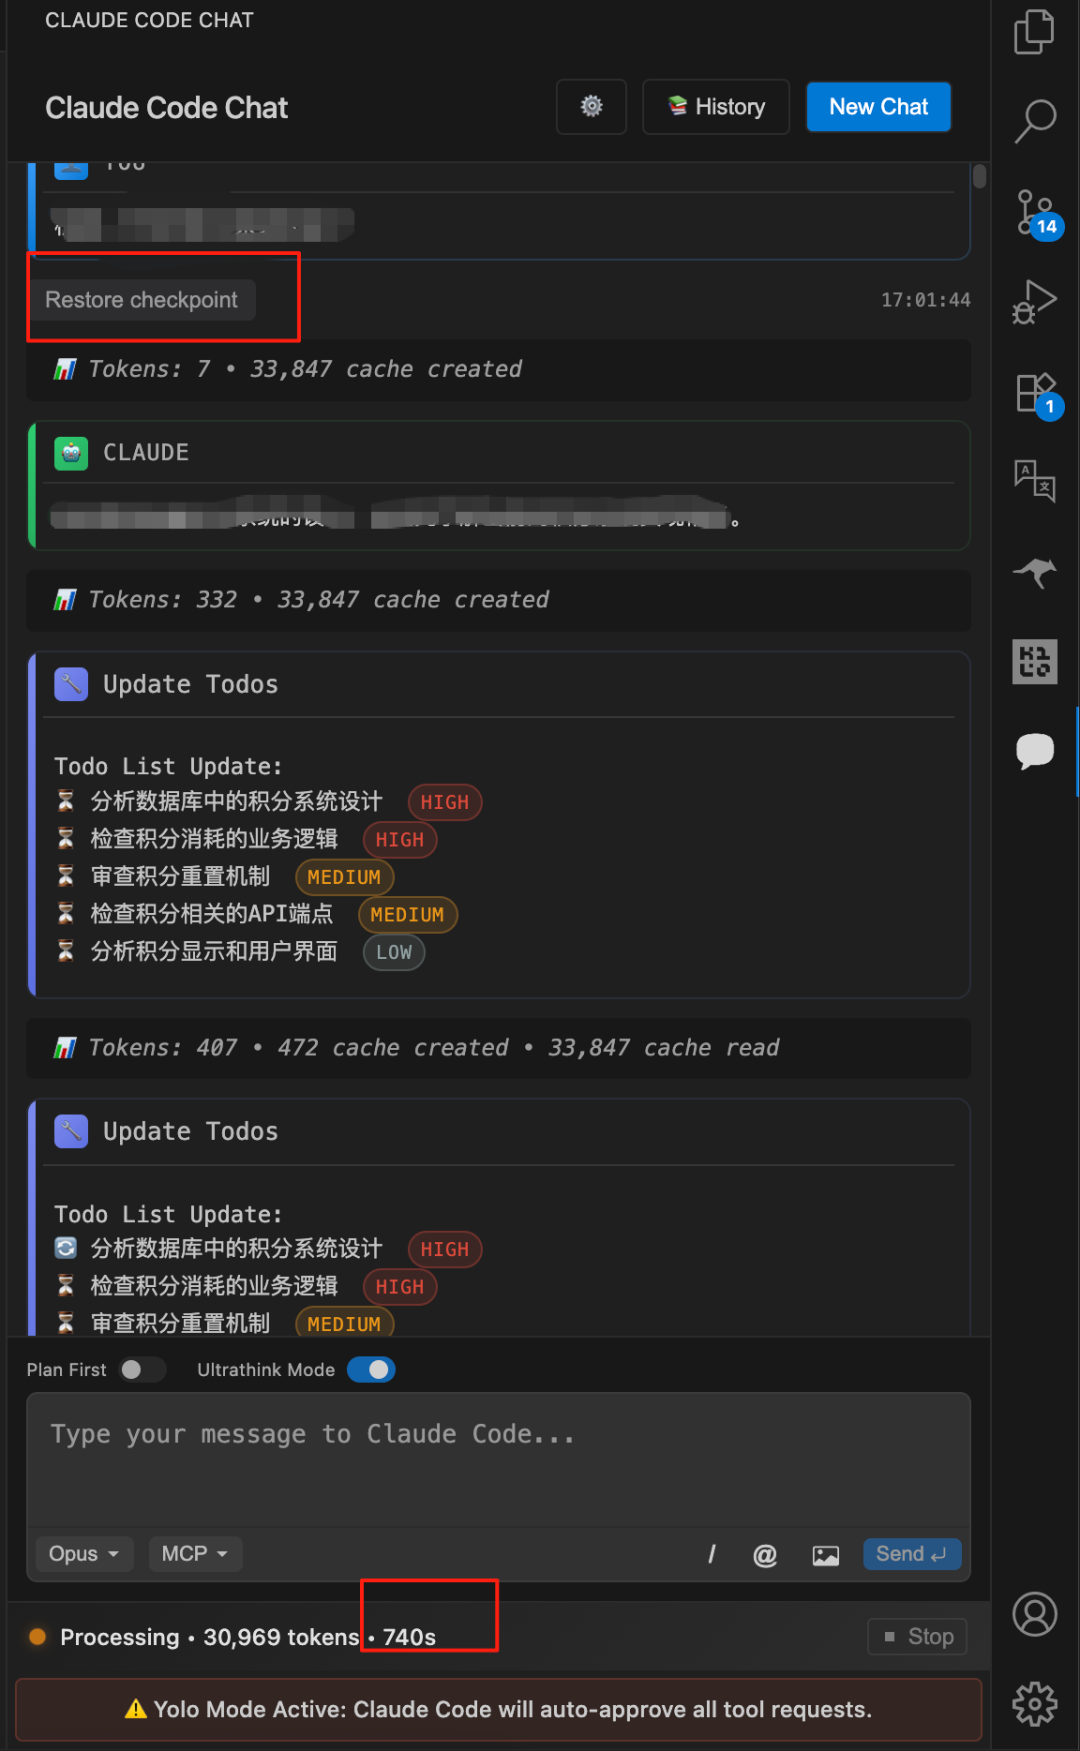Open the Run and Debug panel

[x=1035, y=300]
